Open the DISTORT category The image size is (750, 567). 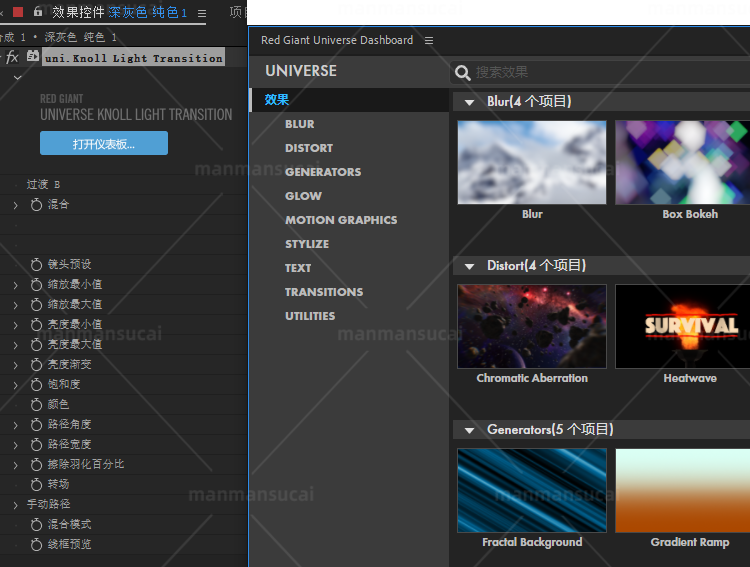[309, 148]
